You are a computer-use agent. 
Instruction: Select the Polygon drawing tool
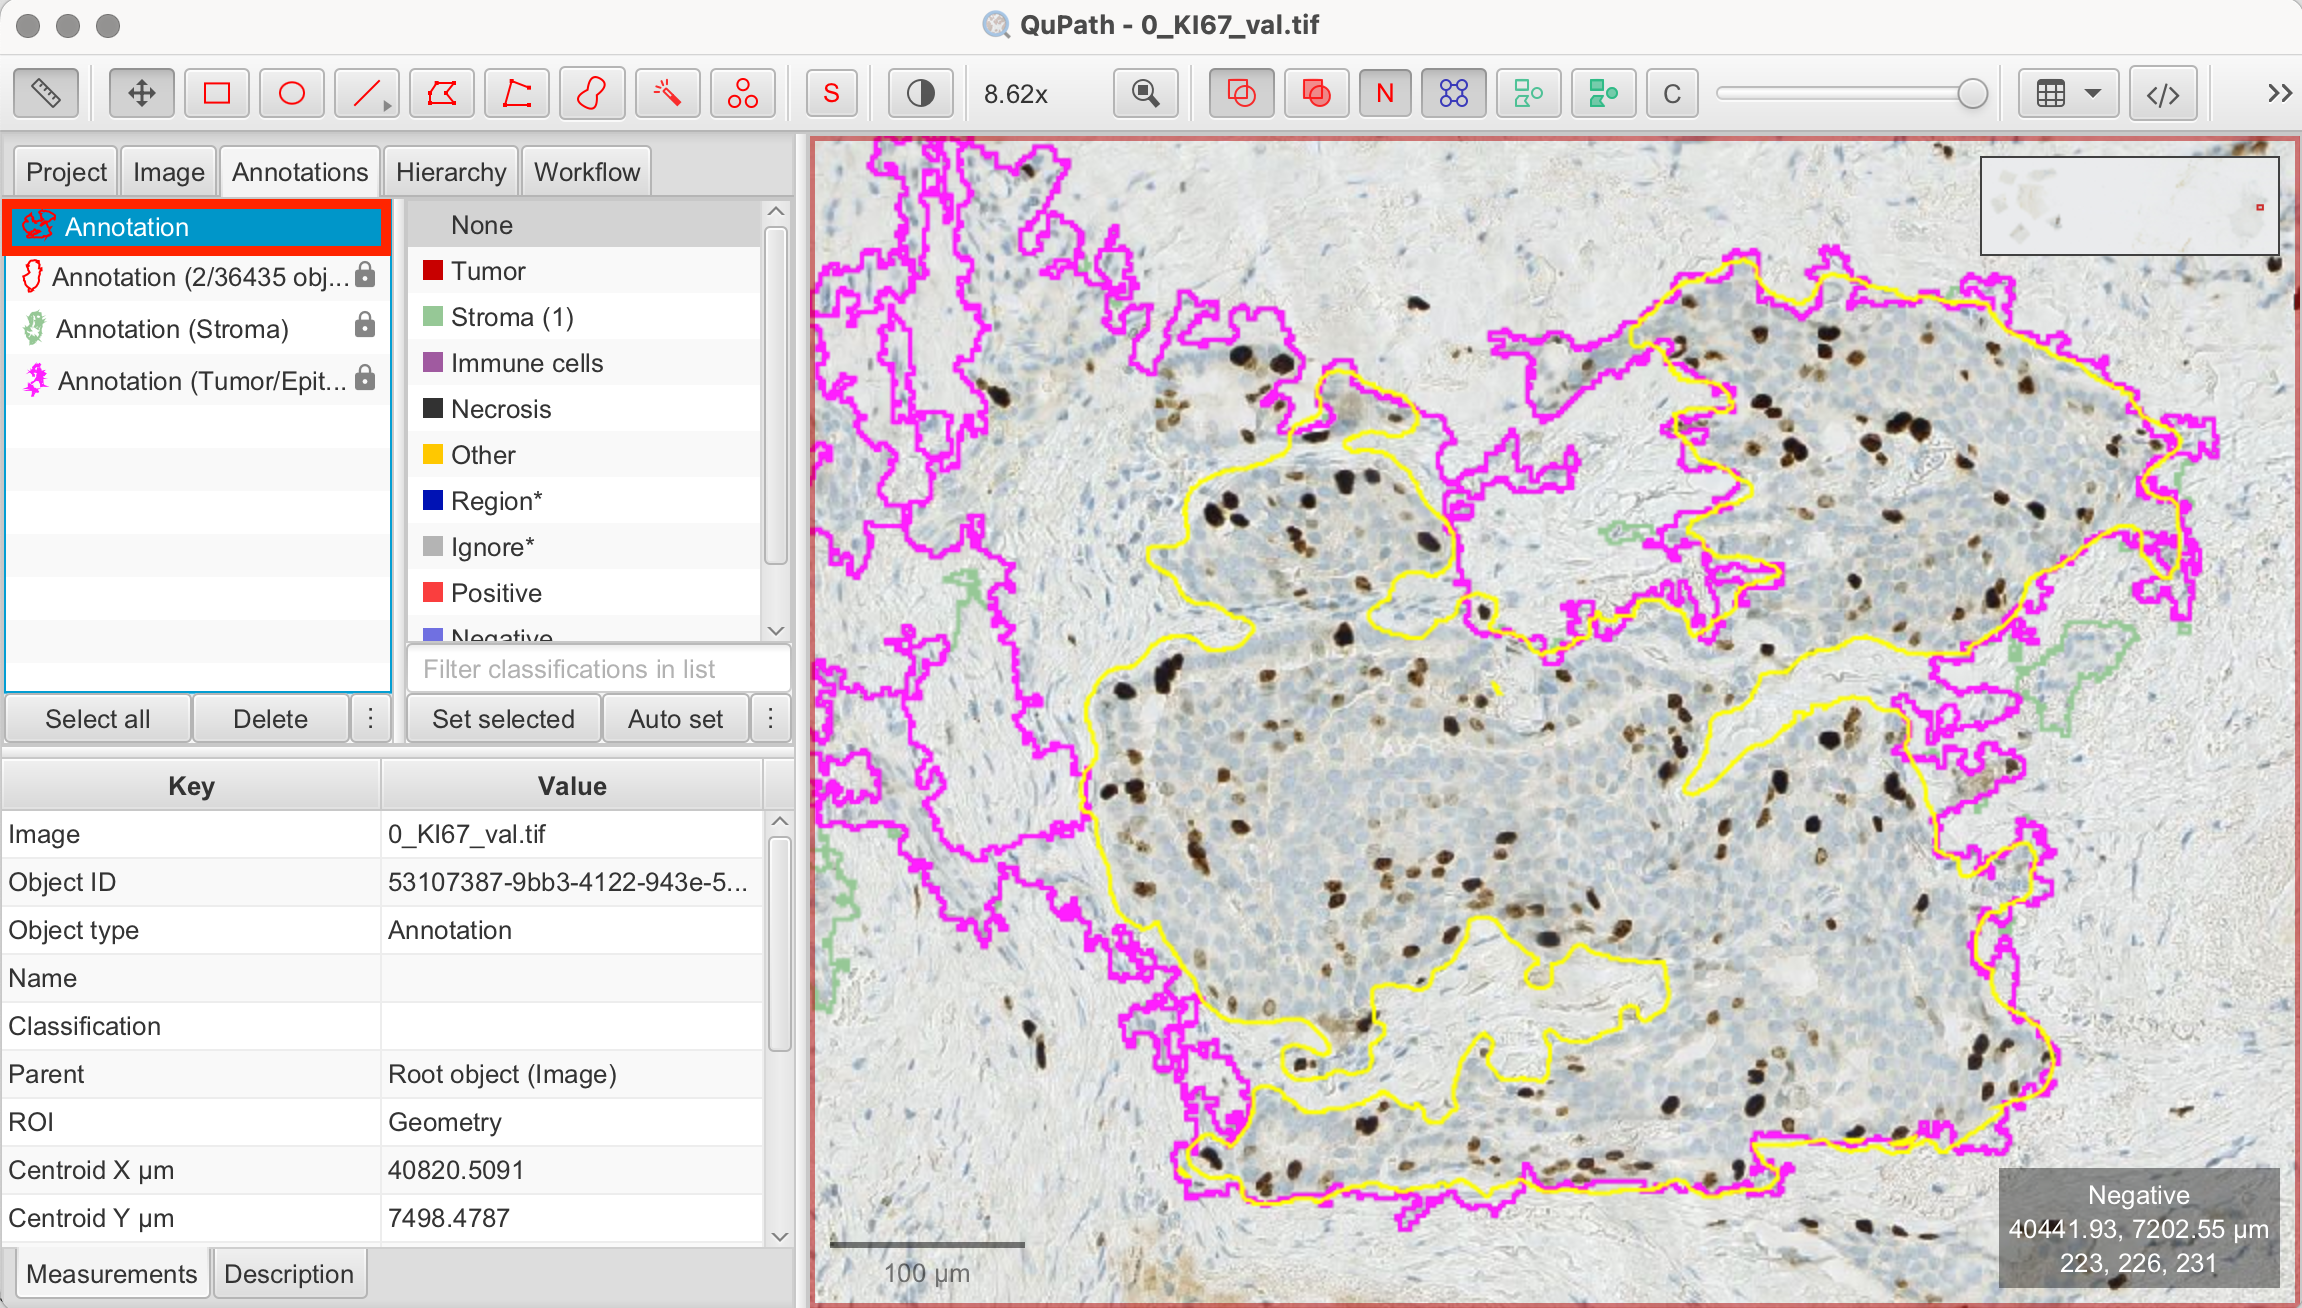coord(442,94)
